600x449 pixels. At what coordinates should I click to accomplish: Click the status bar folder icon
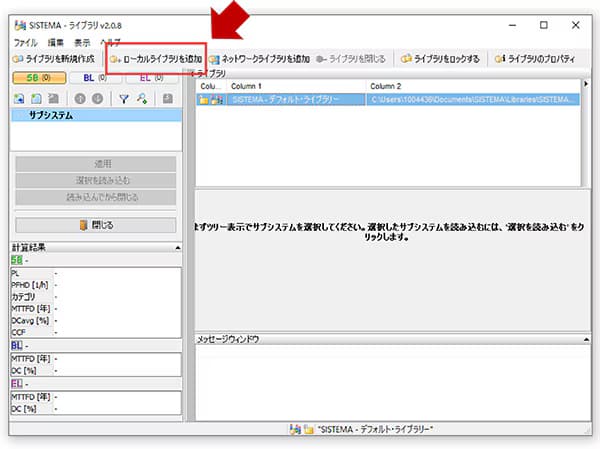(x=309, y=429)
